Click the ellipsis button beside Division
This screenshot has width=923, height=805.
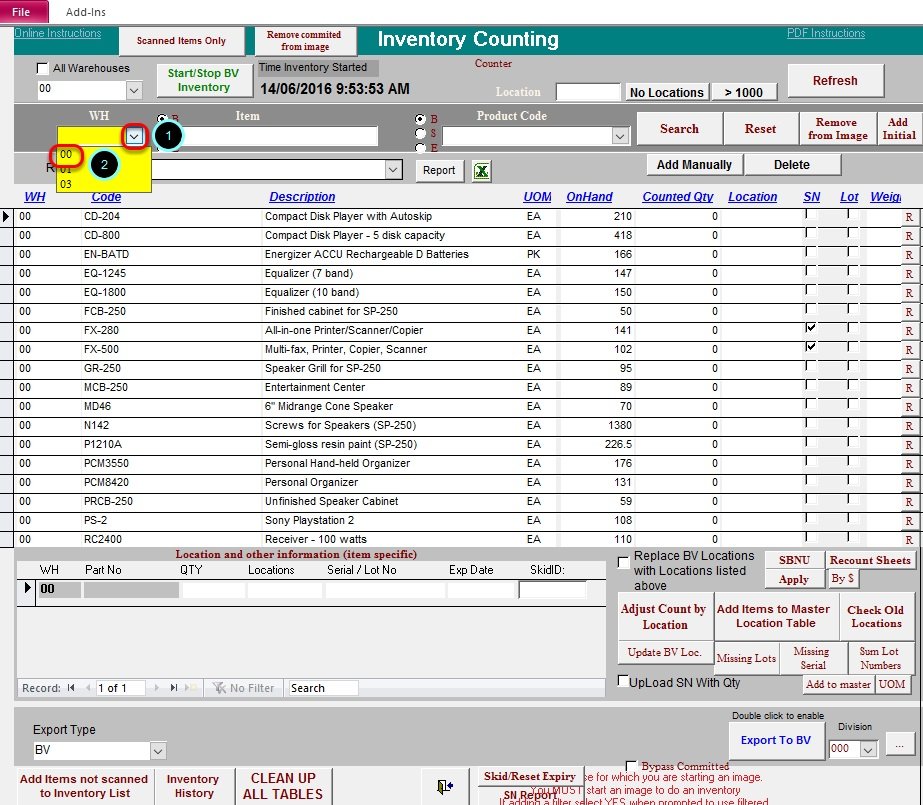tap(899, 745)
